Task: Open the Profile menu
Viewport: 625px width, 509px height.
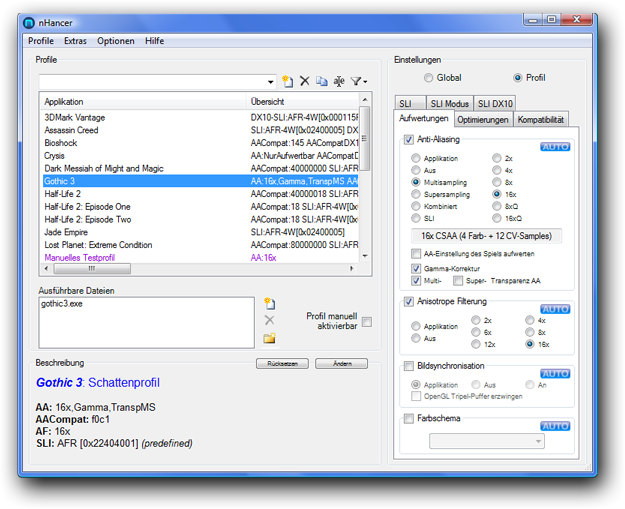Action: click(x=41, y=41)
